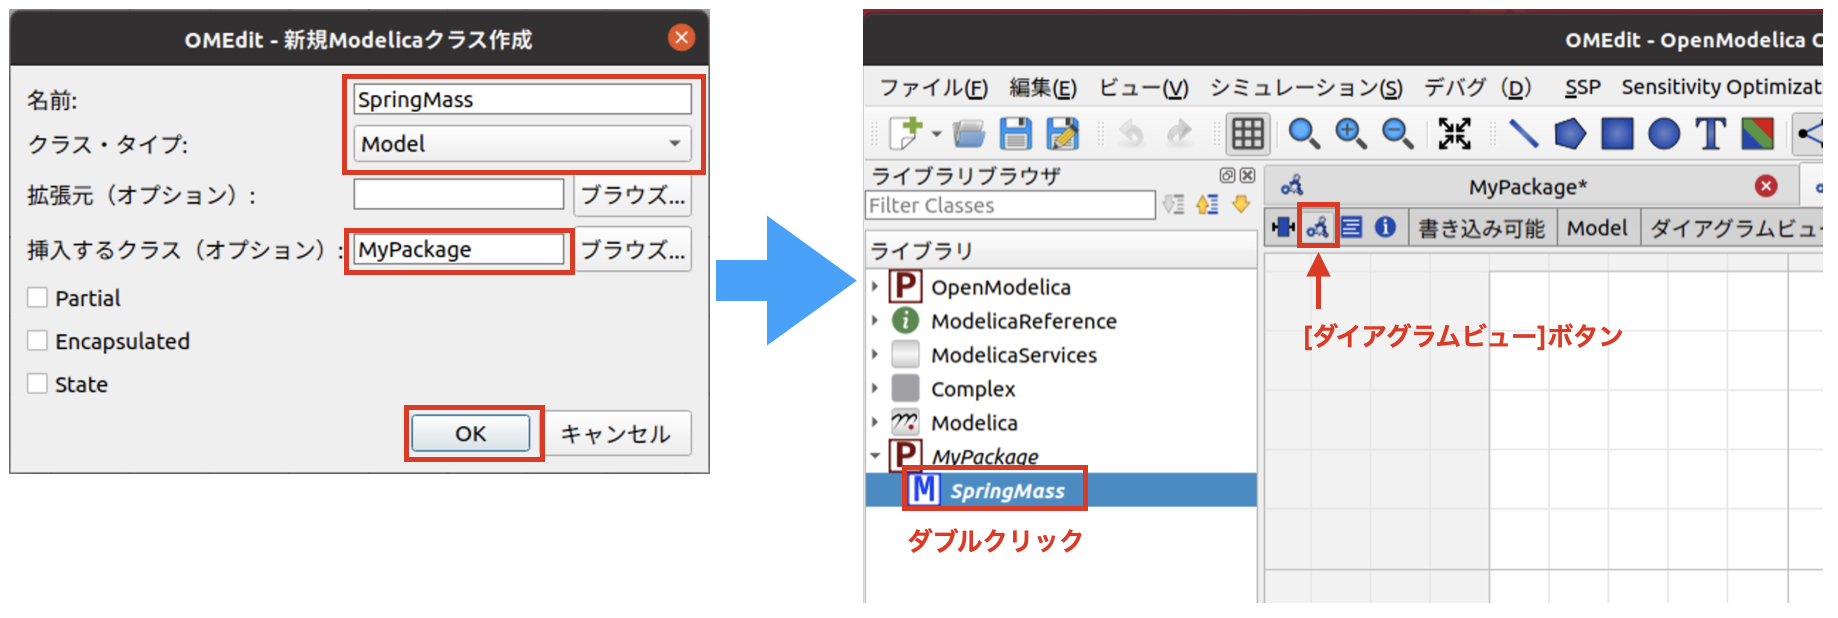Image resolution: width=1838 pixels, height=618 pixels.
Task: Open the Sensitivity Optimization menu
Action: point(1721,88)
